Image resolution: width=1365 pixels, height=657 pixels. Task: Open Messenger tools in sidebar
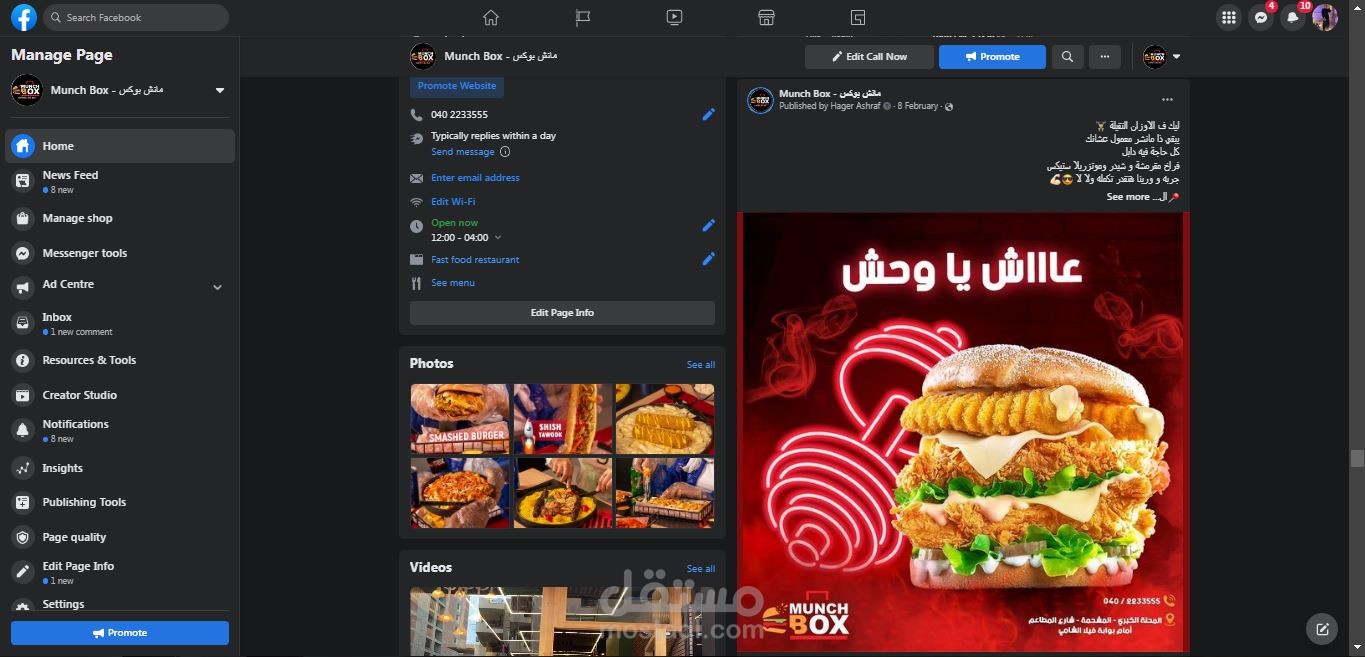tap(120, 253)
